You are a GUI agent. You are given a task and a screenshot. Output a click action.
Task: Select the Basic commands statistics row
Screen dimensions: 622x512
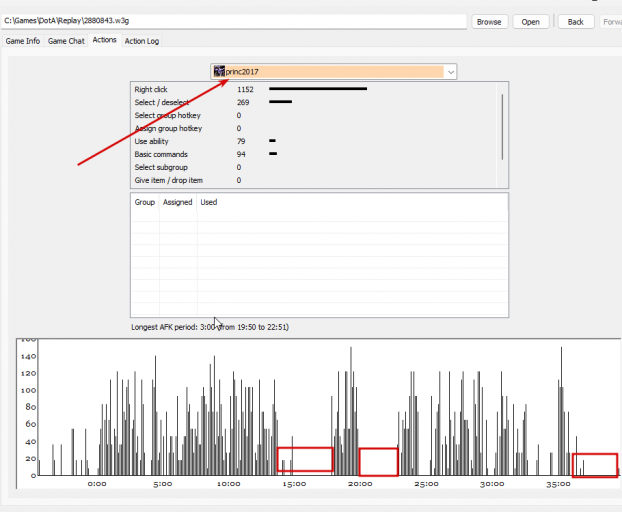tap(313, 154)
